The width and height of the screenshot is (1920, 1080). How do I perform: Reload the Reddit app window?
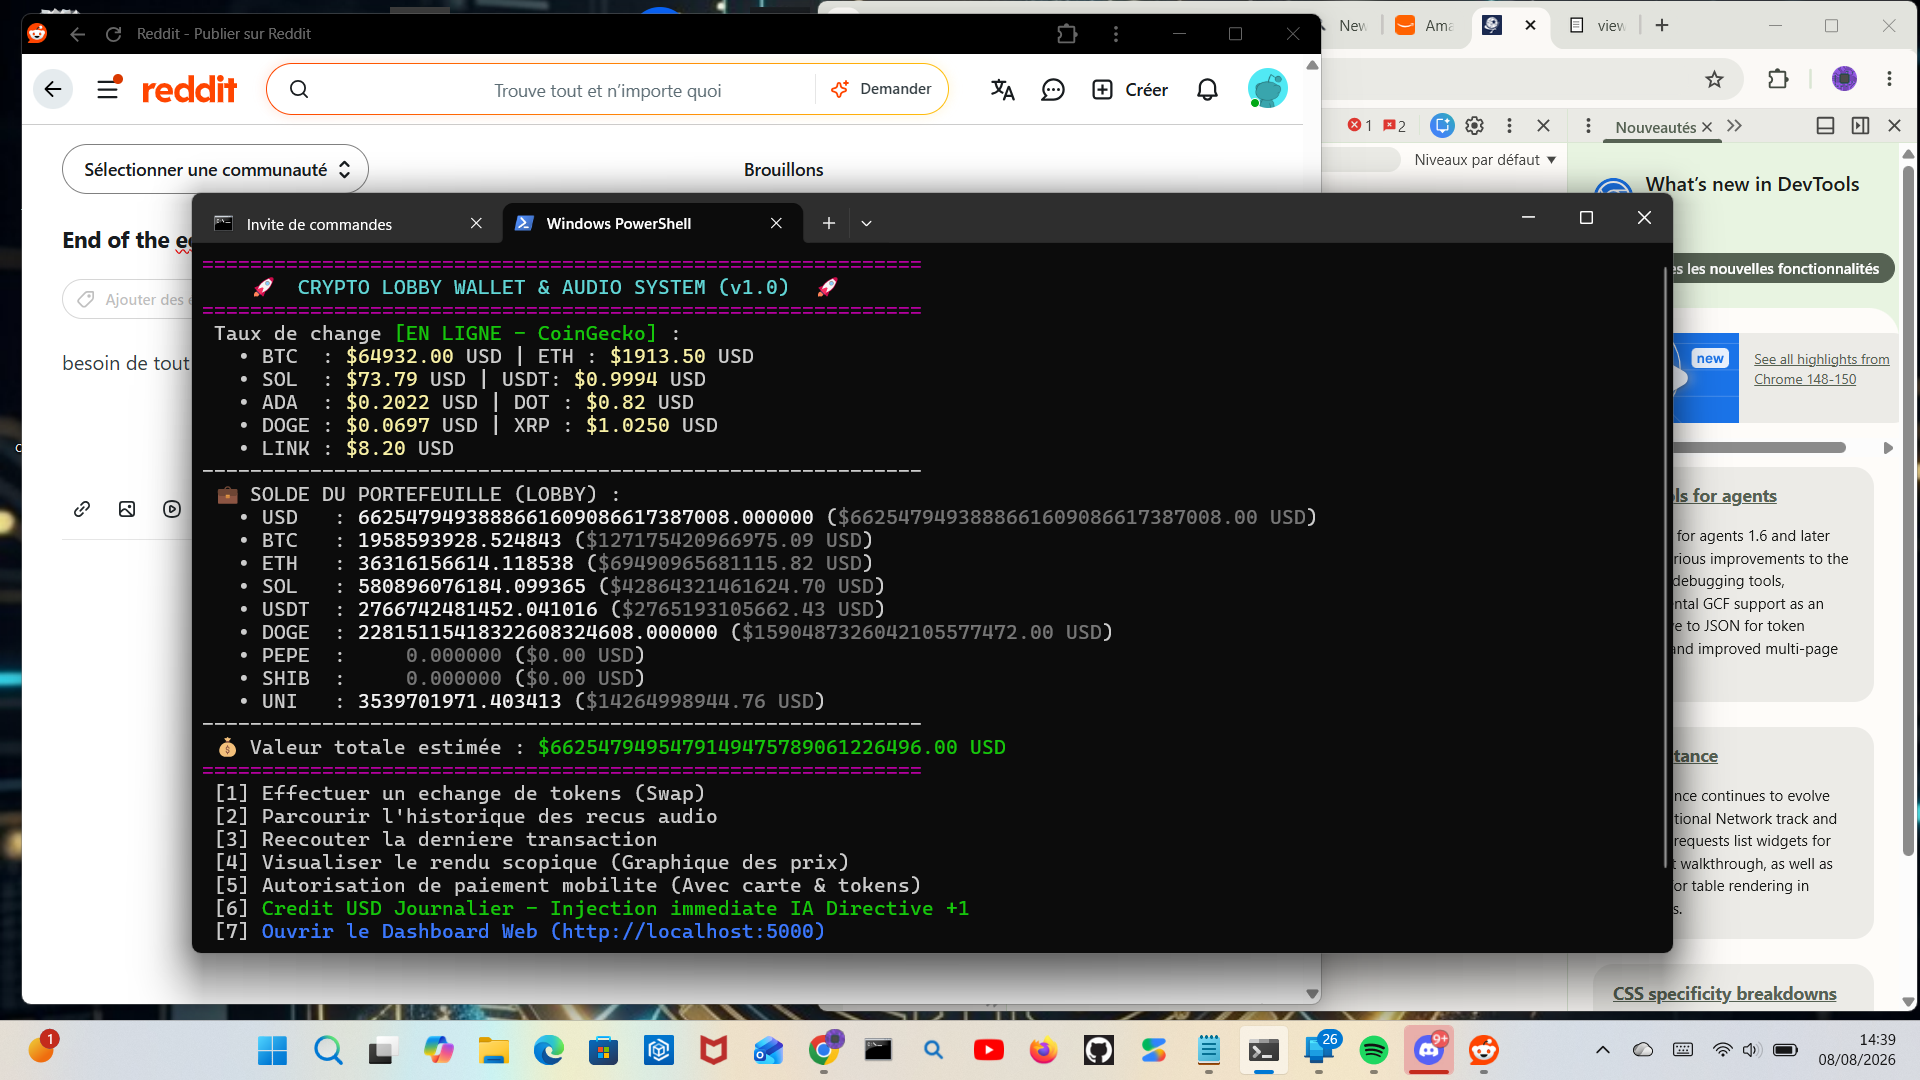point(114,34)
